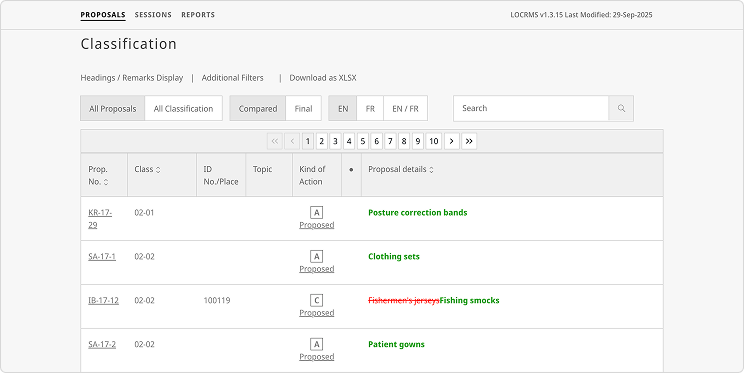
Task: Switch to Compared view
Action: point(258,108)
